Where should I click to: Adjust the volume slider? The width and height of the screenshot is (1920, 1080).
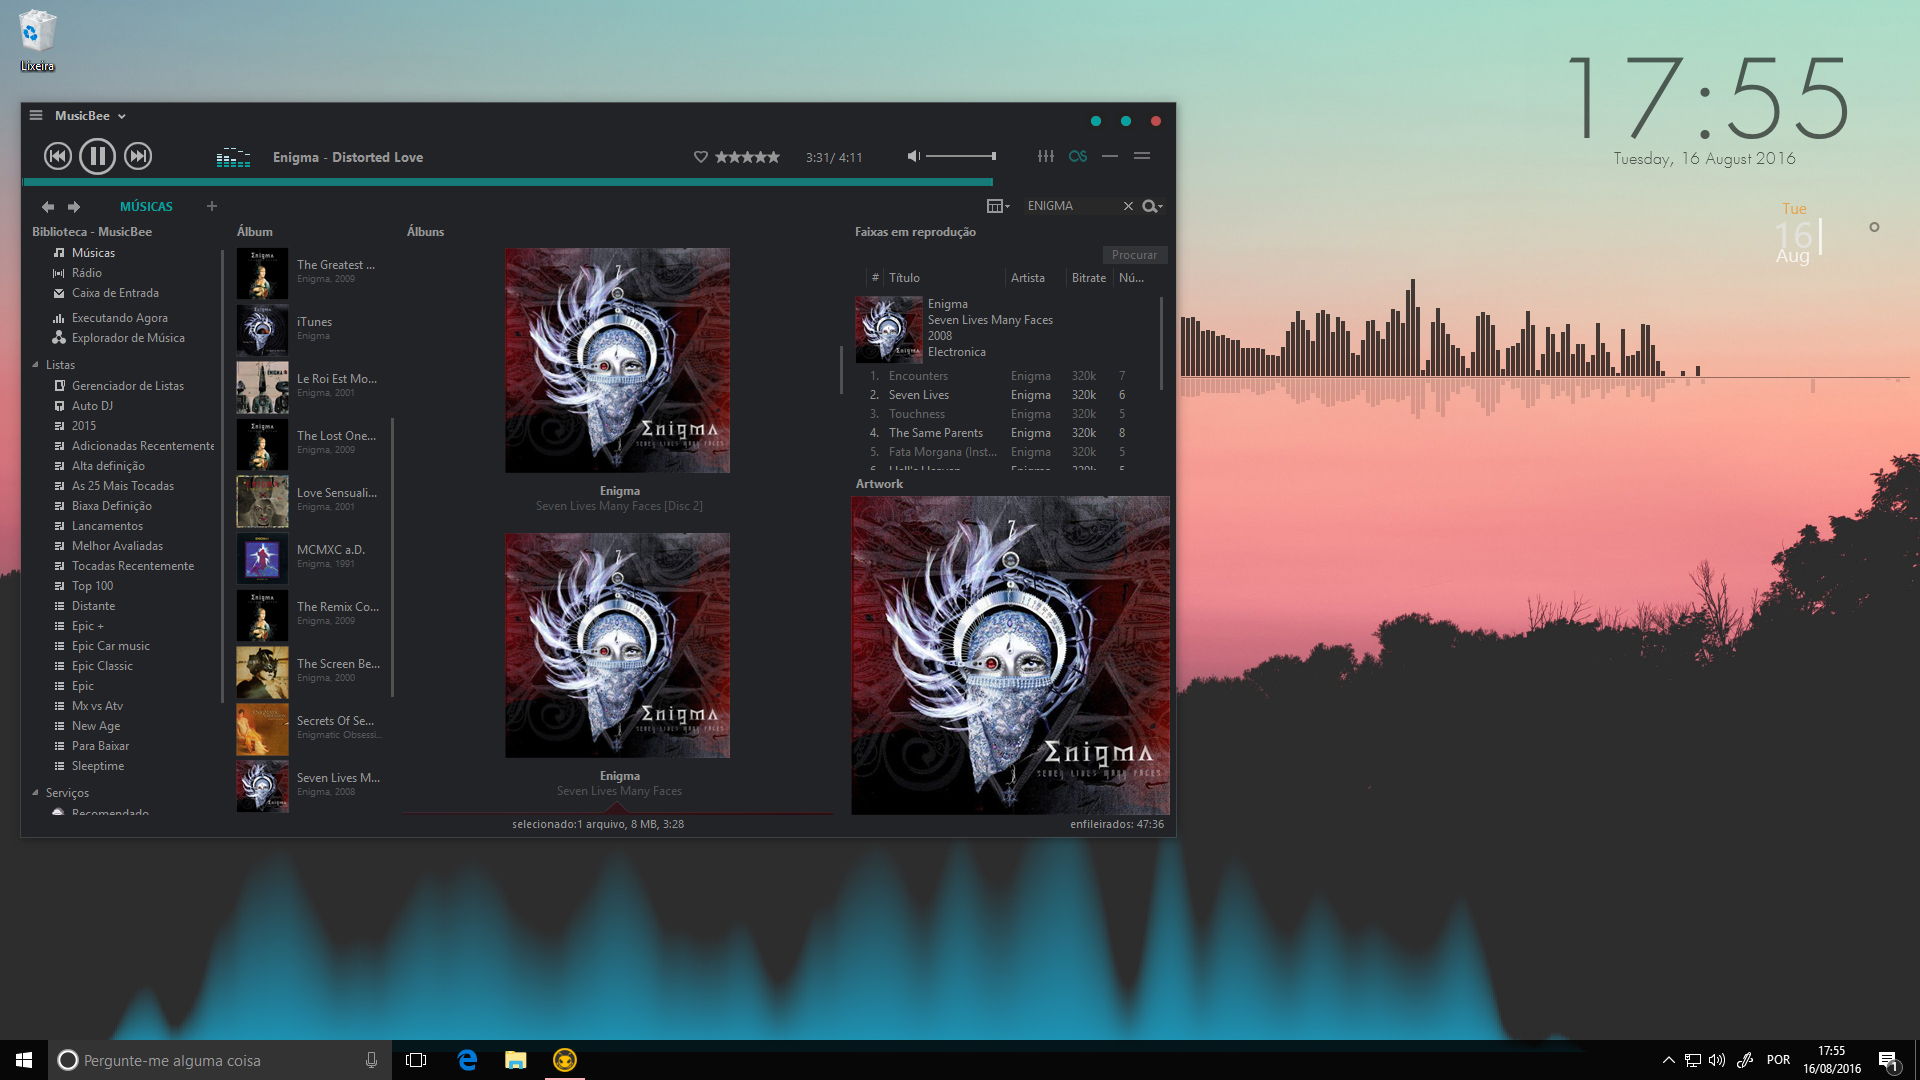[x=960, y=156]
